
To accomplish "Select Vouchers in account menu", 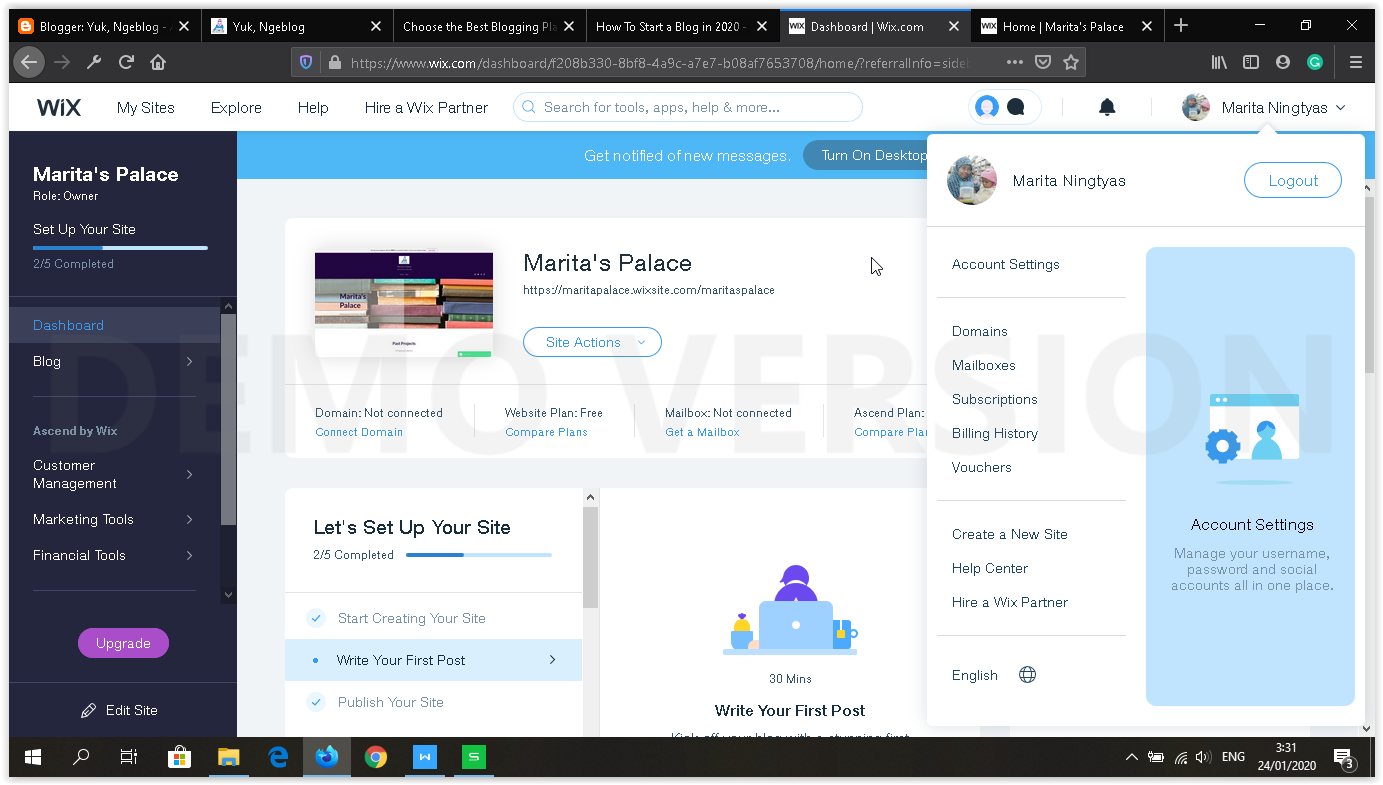I will [982, 467].
